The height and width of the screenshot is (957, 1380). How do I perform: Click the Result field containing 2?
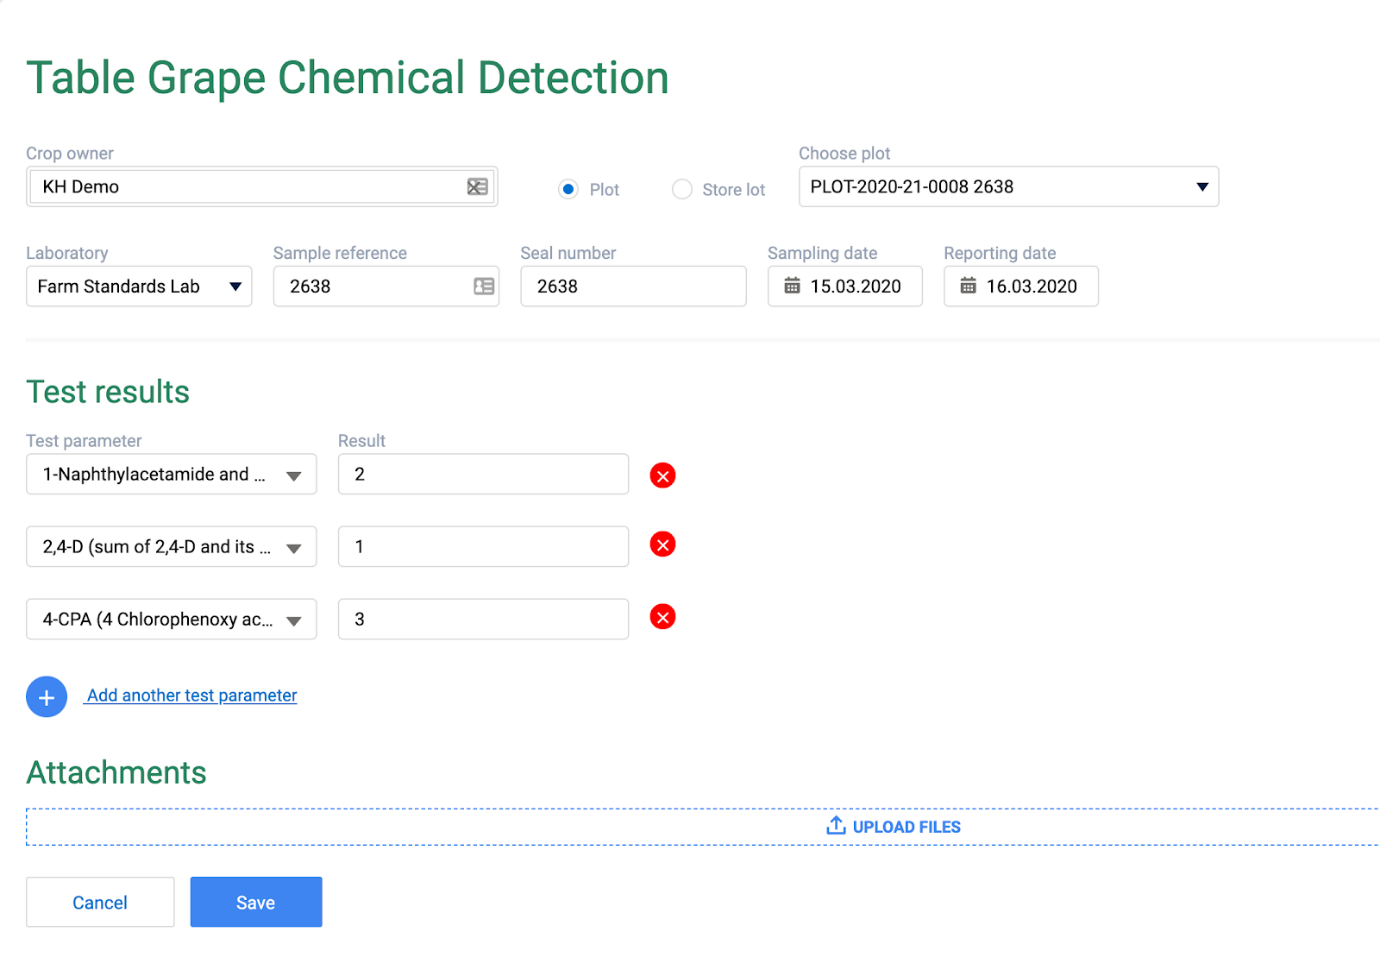483,474
